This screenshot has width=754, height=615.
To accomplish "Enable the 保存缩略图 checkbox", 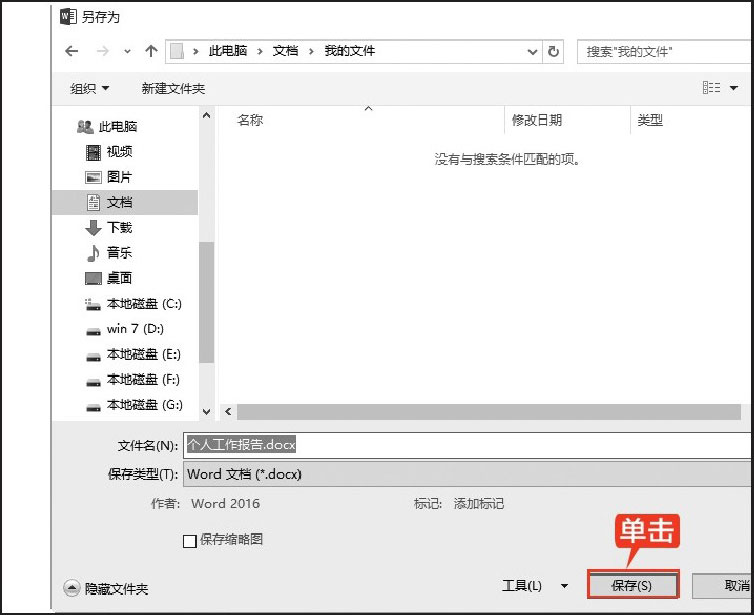I will [x=190, y=541].
